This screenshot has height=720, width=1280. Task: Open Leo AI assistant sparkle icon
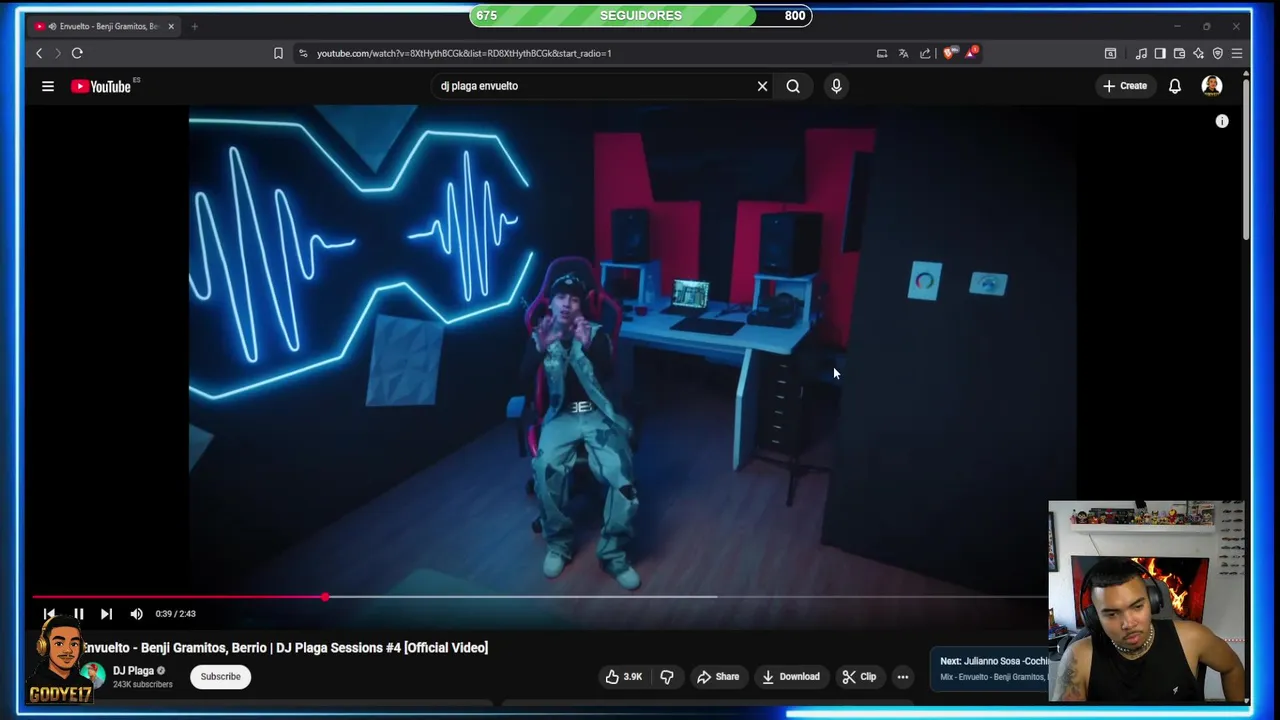click(1198, 53)
